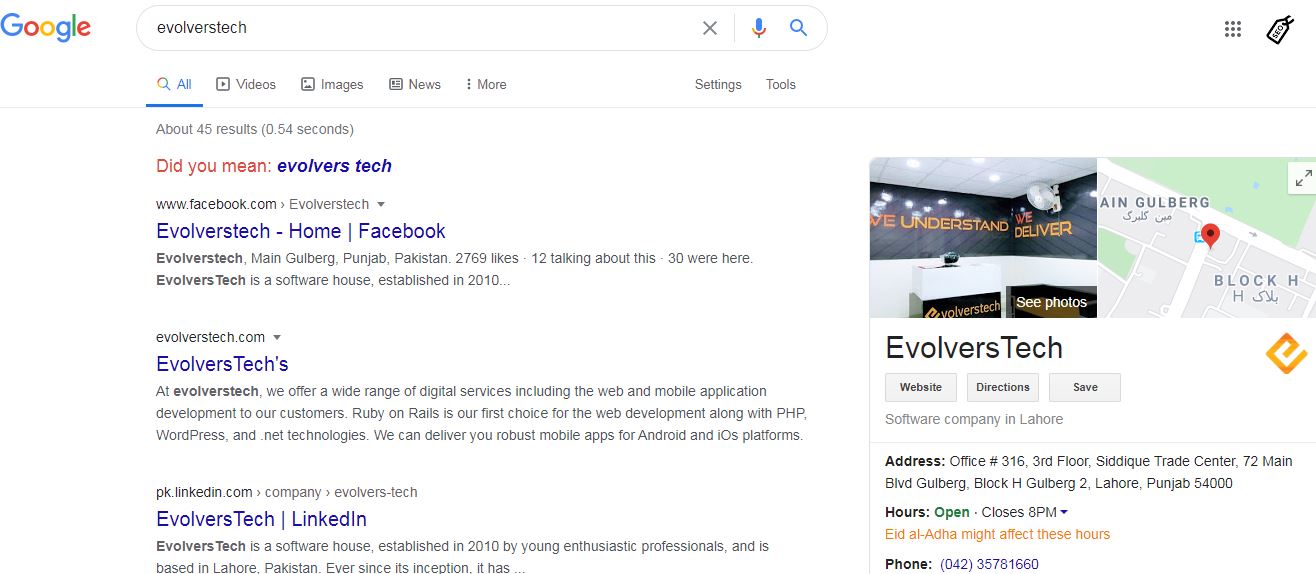The width and height of the screenshot is (1316, 574).
Task: Open "Evolverstech - Home | Facebook" result
Action: [301, 231]
